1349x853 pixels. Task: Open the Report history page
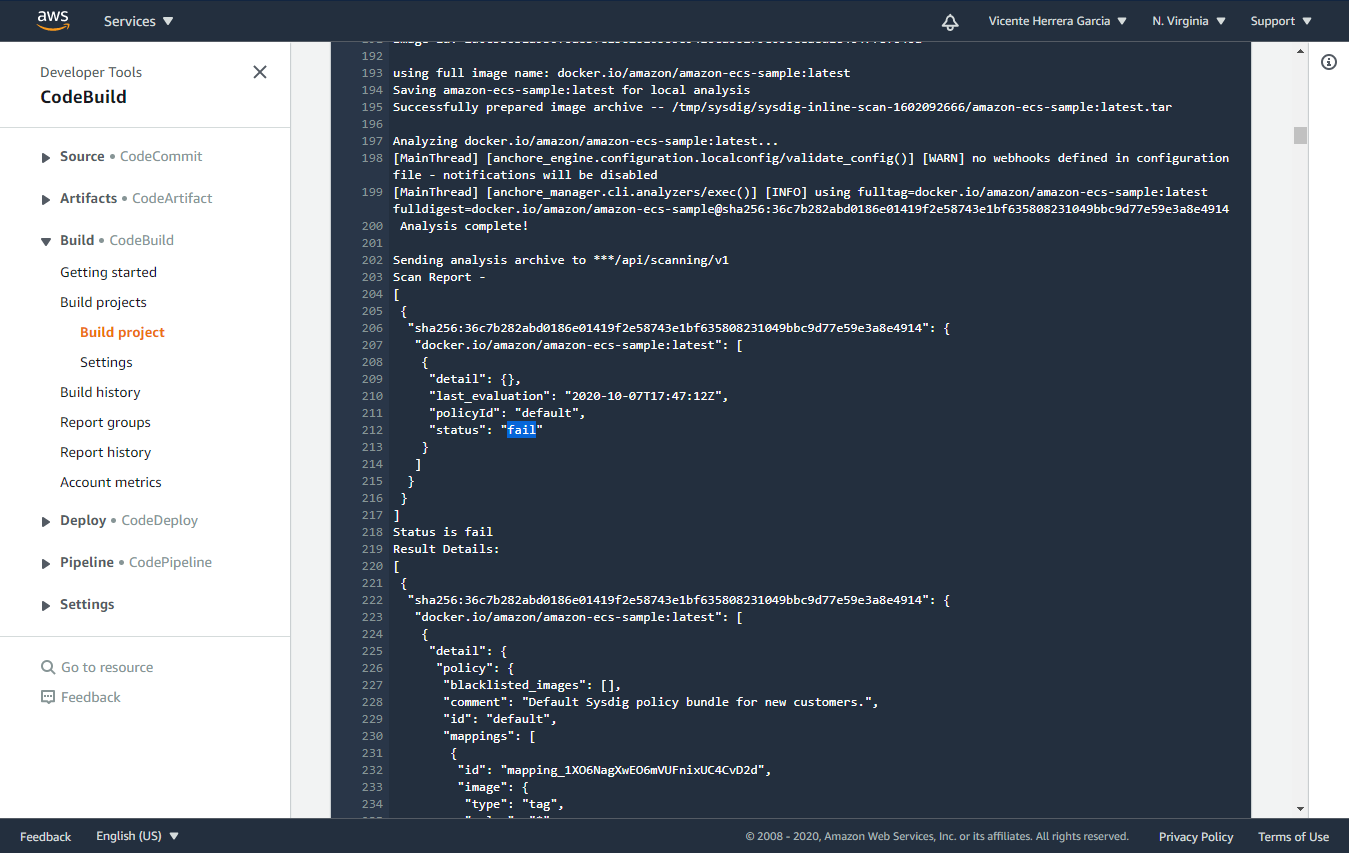[x=105, y=452]
